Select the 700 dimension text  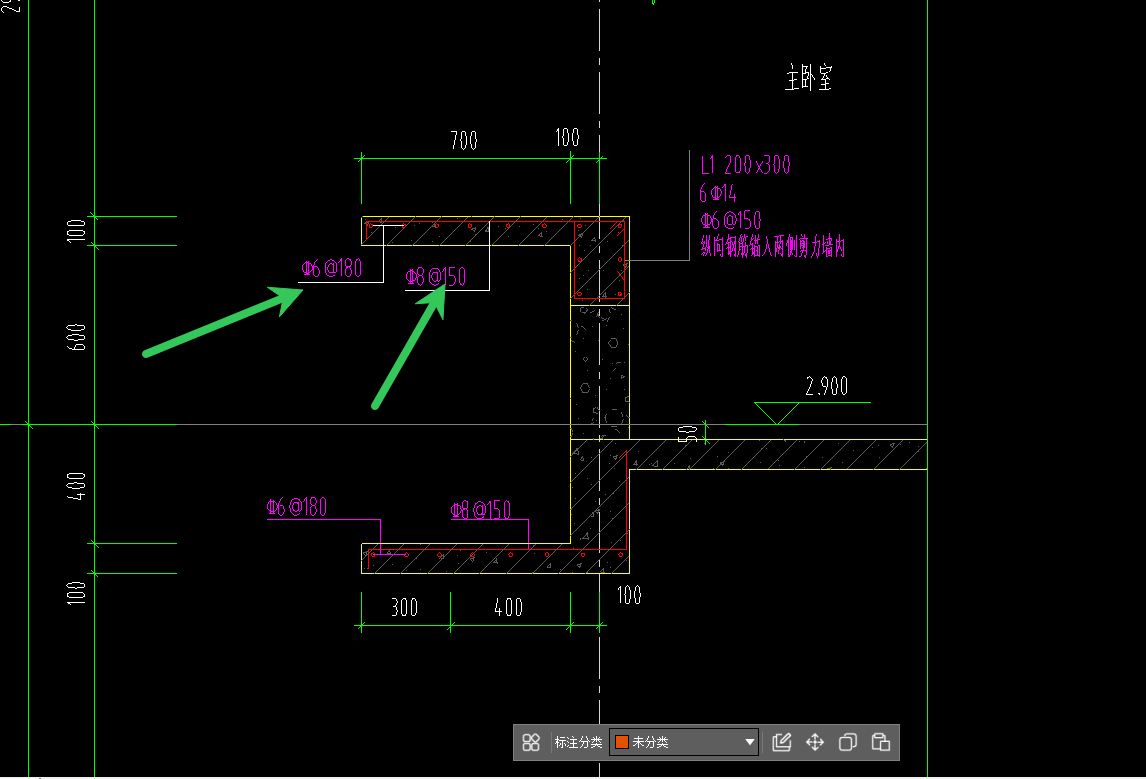464,140
